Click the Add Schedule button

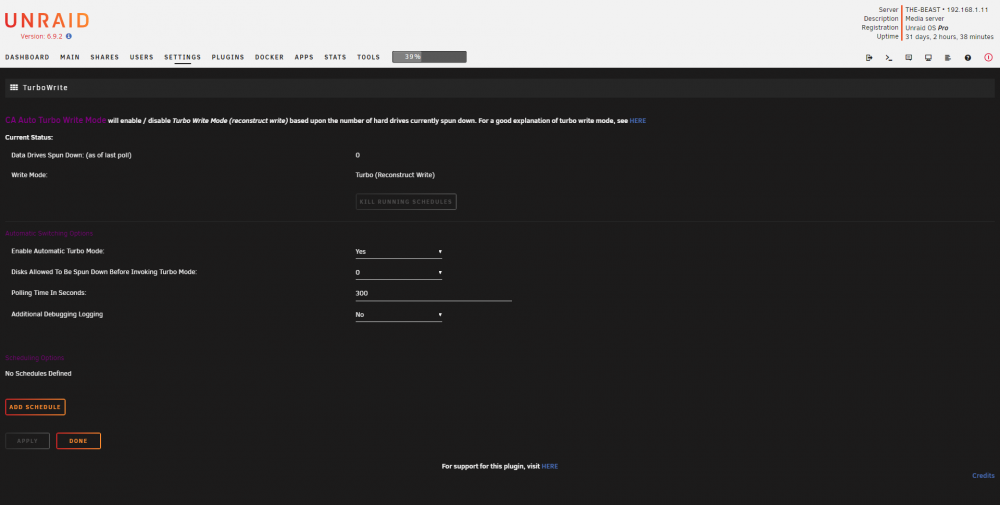coord(35,407)
